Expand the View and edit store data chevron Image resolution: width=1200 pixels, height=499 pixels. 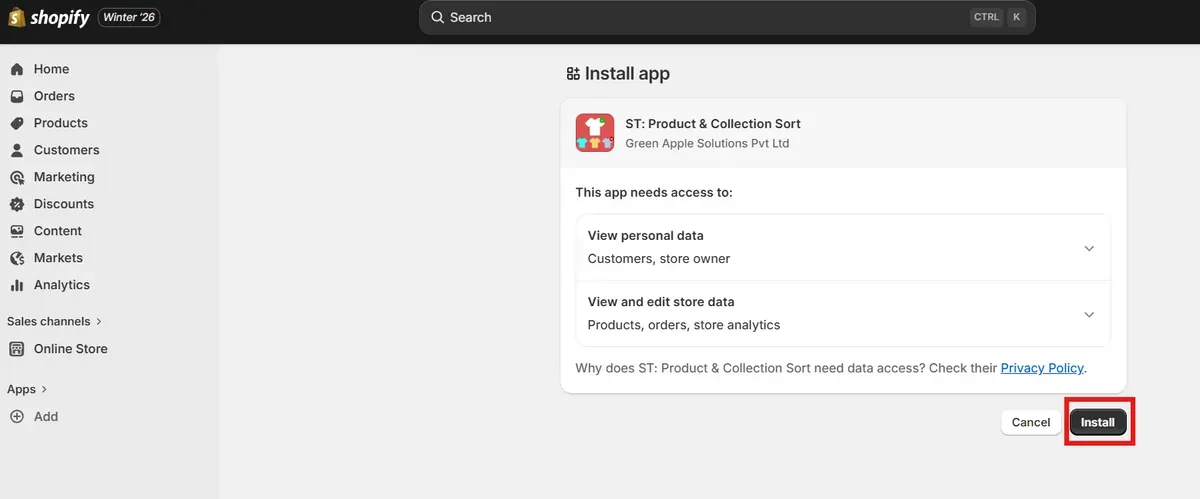tap(1089, 314)
